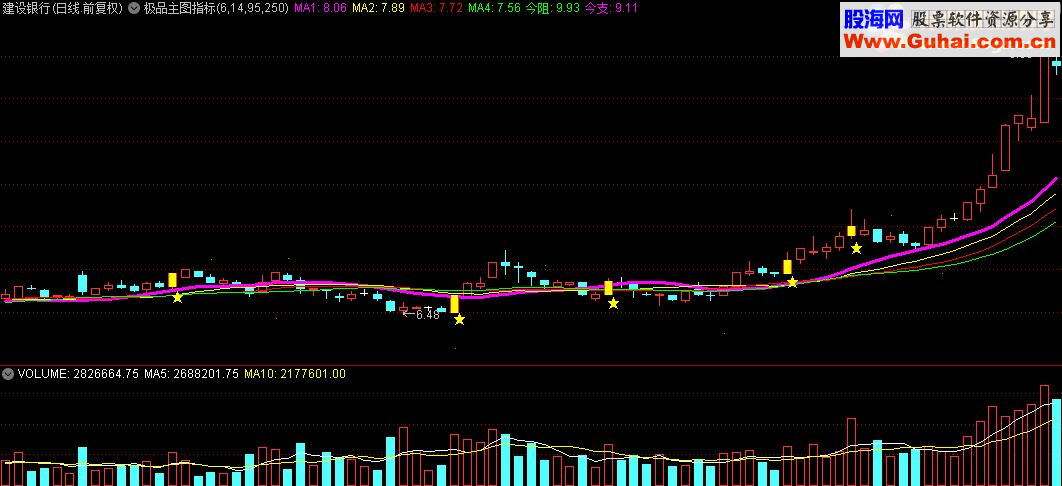Click the MA5: 2688201.75 volume average
1062x486 pixels.
click(x=191, y=374)
